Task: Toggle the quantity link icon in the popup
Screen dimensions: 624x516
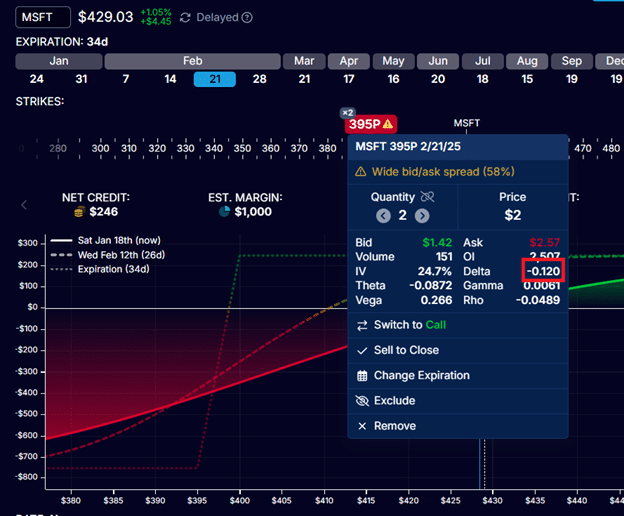Action: tap(427, 197)
